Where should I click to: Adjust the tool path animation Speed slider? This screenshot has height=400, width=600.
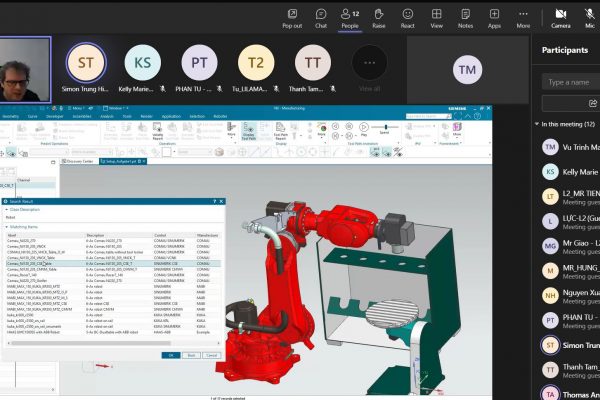click(x=387, y=129)
